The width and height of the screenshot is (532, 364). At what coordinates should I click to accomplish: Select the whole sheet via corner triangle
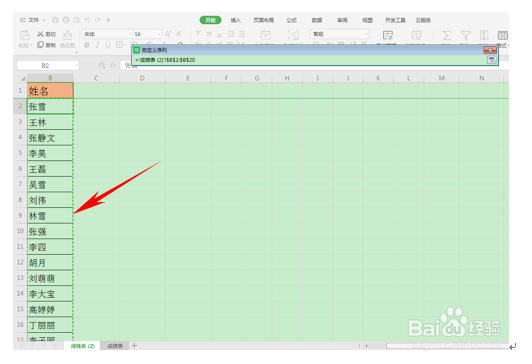(22, 78)
